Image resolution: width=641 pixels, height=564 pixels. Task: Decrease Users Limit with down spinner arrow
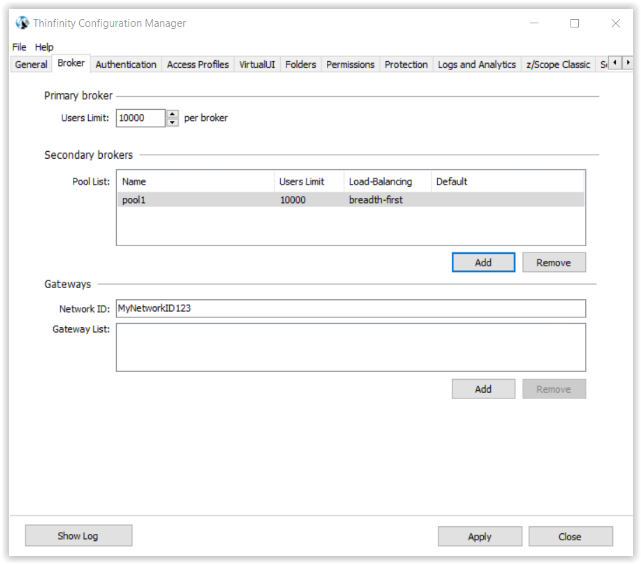click(x=173, y=123)
